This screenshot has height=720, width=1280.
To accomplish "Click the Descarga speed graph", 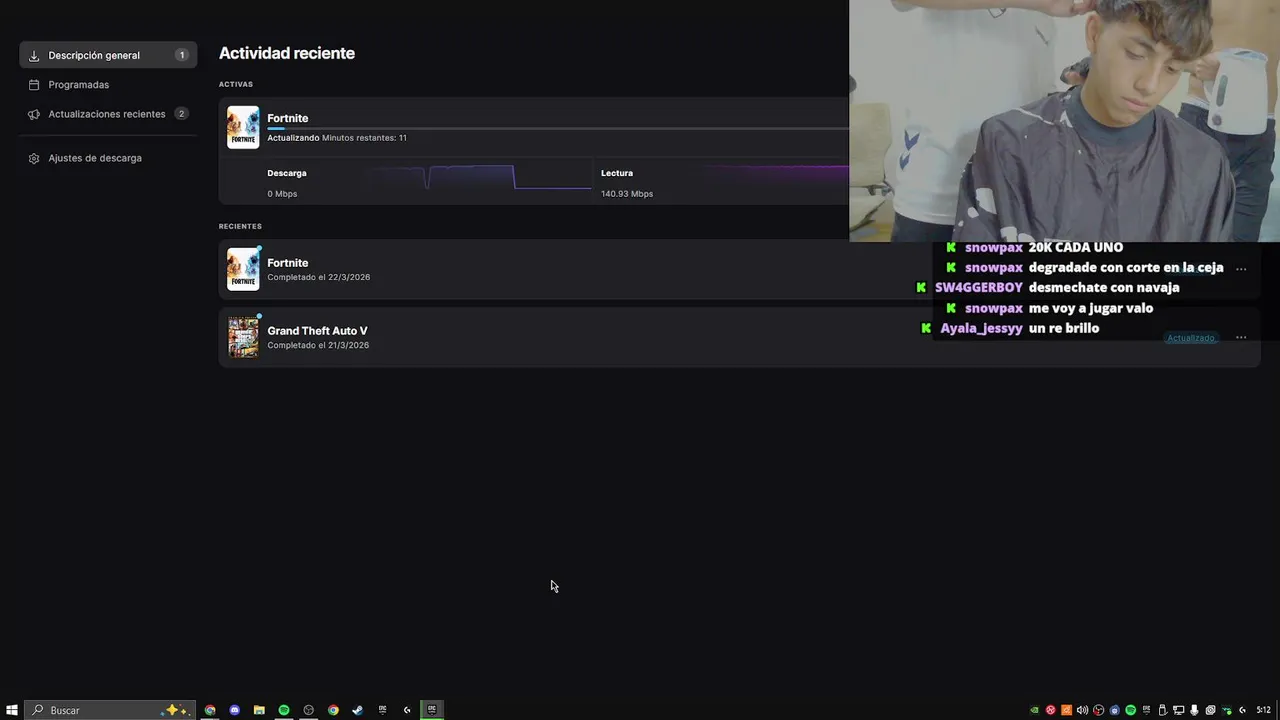I will [x=481, y=177].
